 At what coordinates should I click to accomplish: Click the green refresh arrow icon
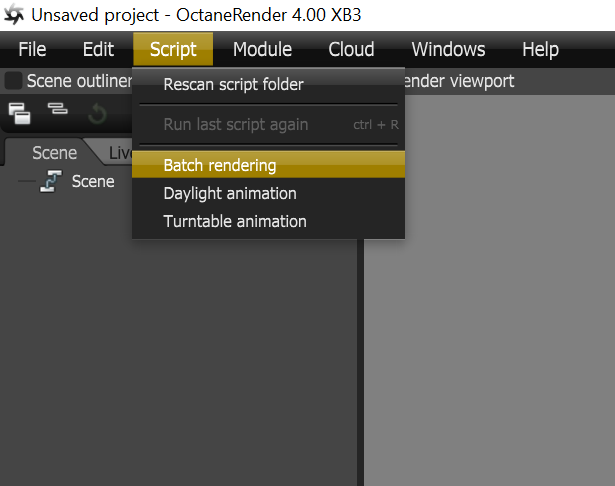(x=97, y=115)
